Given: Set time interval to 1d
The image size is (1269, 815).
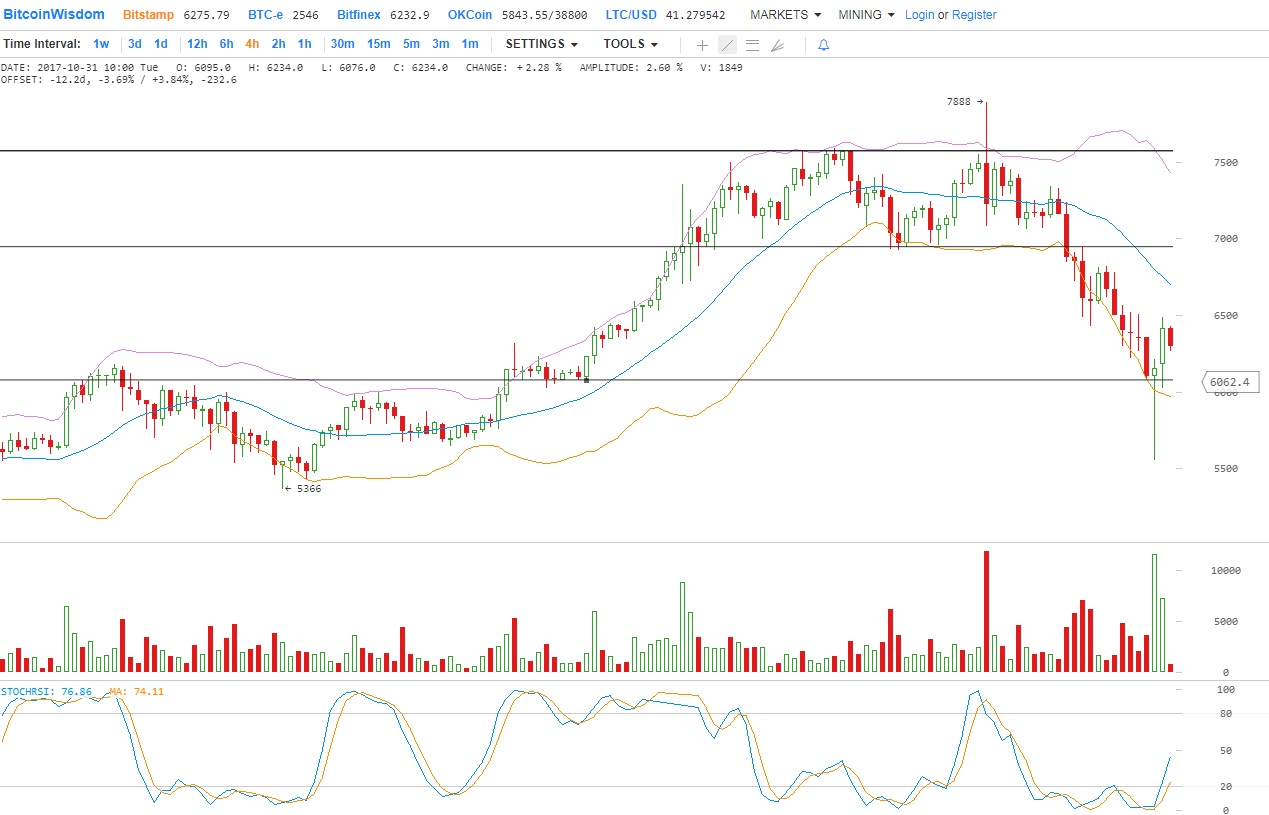Looking at the screenshot, I should point(161,44).
